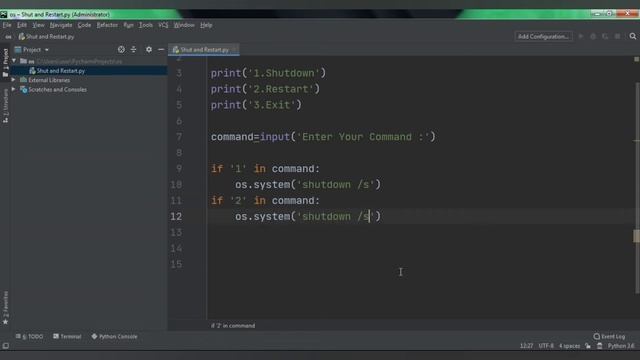Open the UTF-8 encoding selector
Viewport: 640px width, 360px height.
point(546,346)
